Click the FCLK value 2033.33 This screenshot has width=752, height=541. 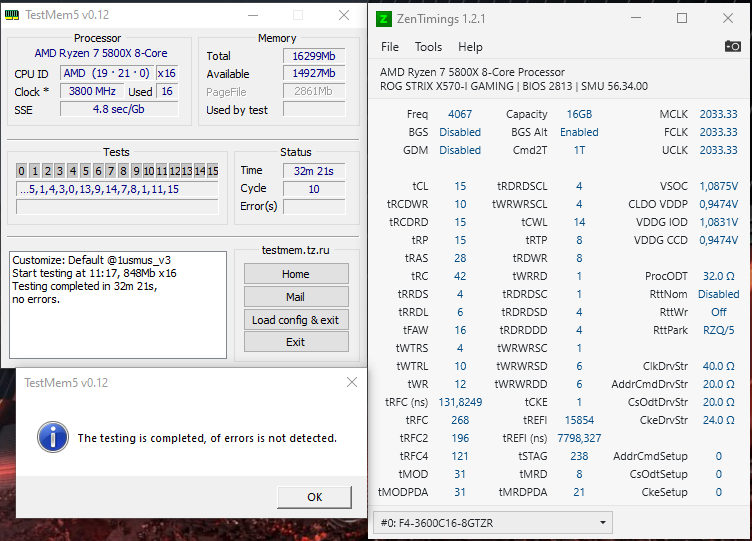pyautogui.click(x=718, y=132)
